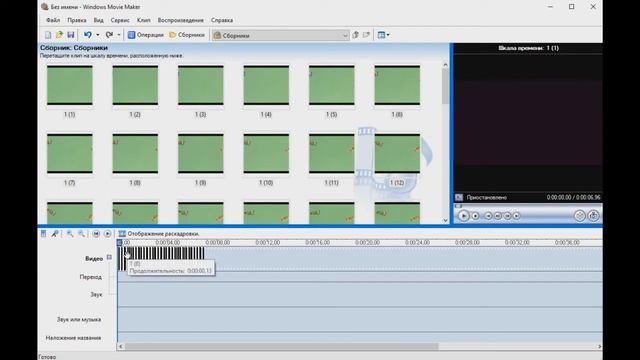Select clip thumbnail 1 (9)
This screenshot has height=360, width=640.
coord(200,153)
